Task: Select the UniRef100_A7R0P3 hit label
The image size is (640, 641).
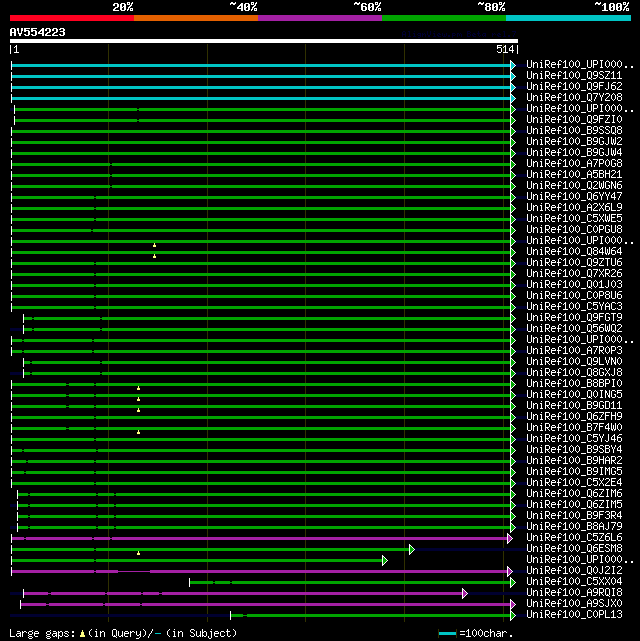Action: click(x=574, y=351)
